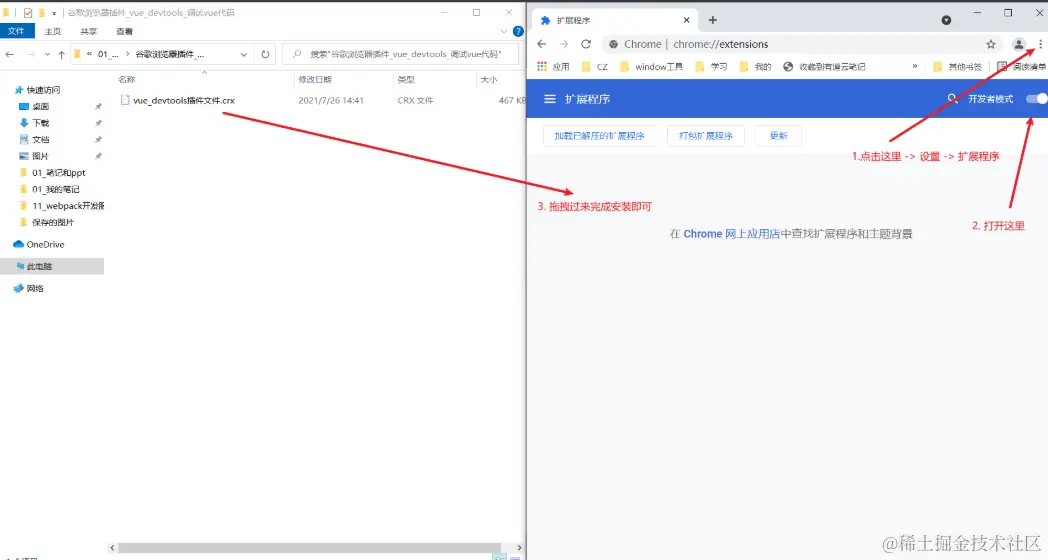Click 打包扩展程序 button
The width and height of the screenshot is (1048, 560).
tap(706, 136)
